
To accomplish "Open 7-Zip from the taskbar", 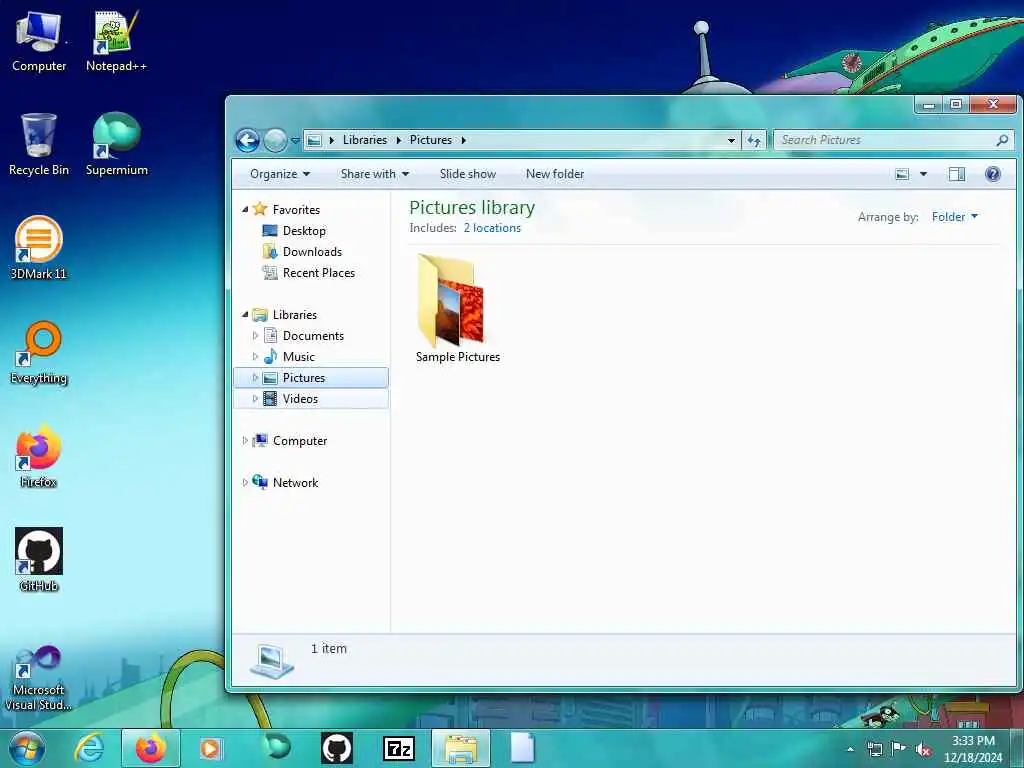I will click(x=398, y=748).
